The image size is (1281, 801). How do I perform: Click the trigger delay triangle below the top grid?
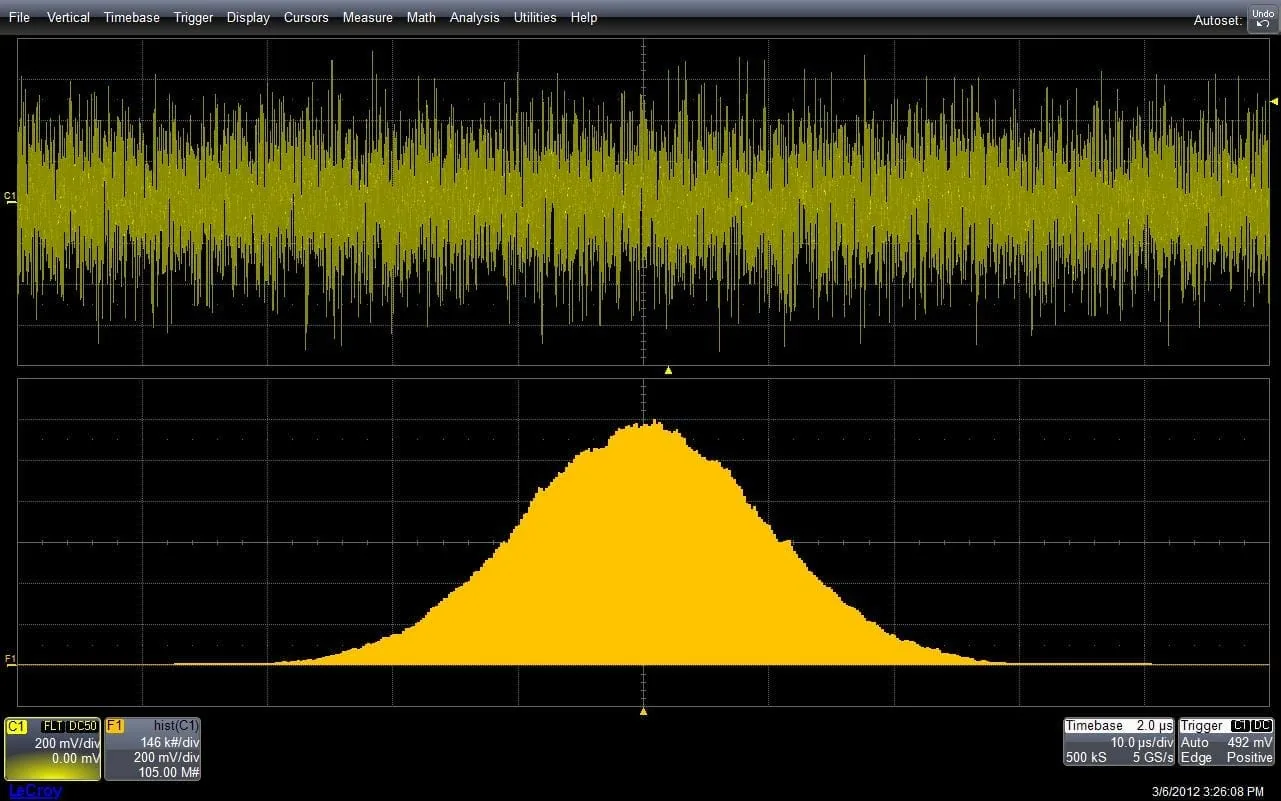(x=668, y=370)
